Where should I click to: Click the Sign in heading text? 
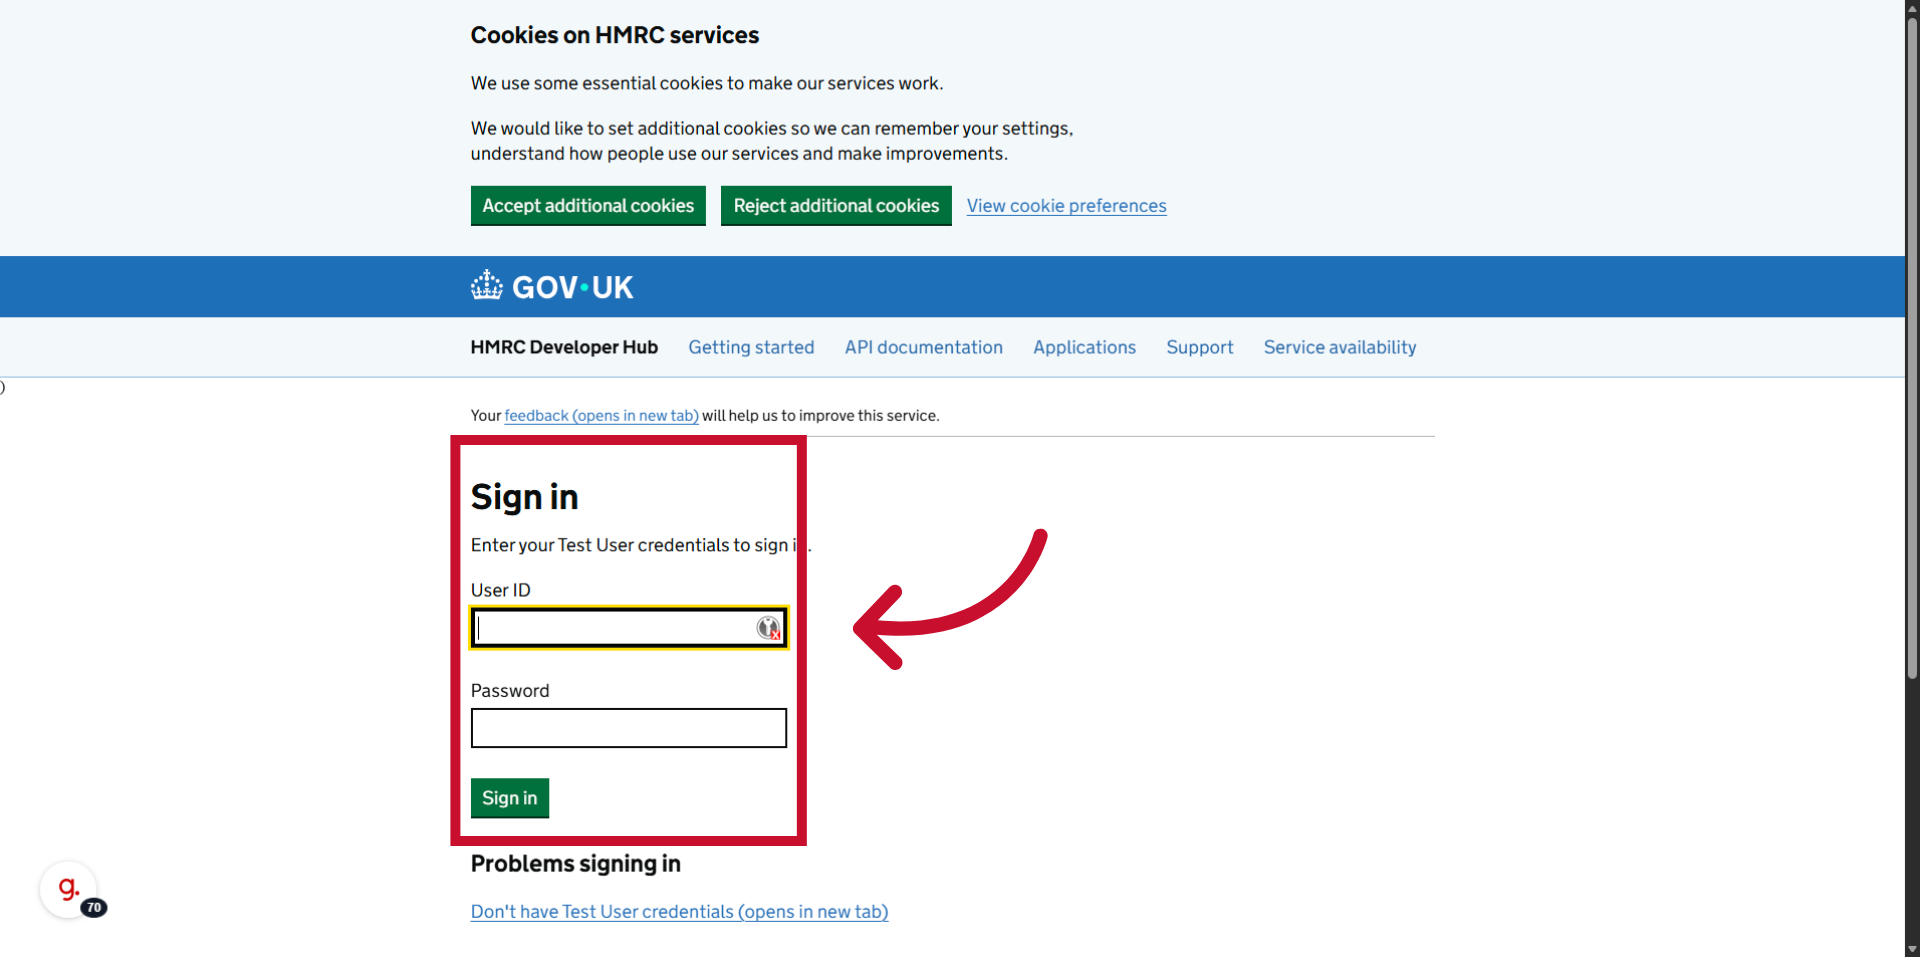[x=525, y=497]
